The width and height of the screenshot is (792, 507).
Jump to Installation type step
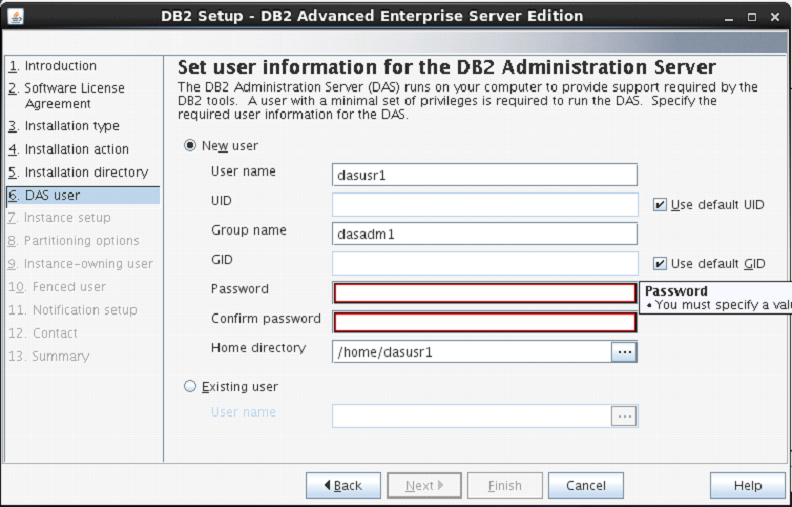tap(71, 126)
